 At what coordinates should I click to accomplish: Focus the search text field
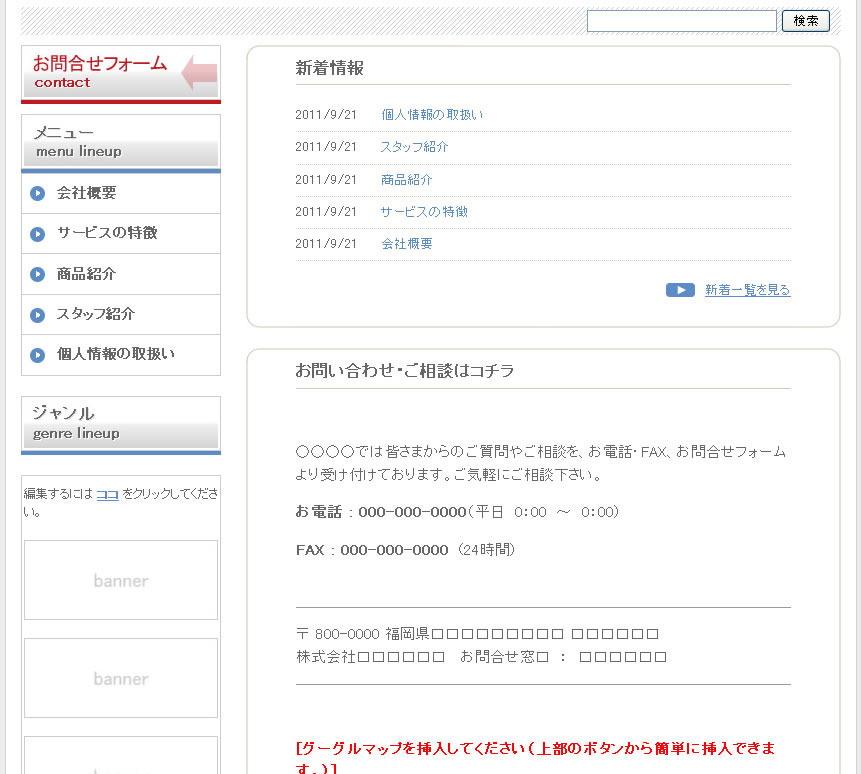coord(681,21)
